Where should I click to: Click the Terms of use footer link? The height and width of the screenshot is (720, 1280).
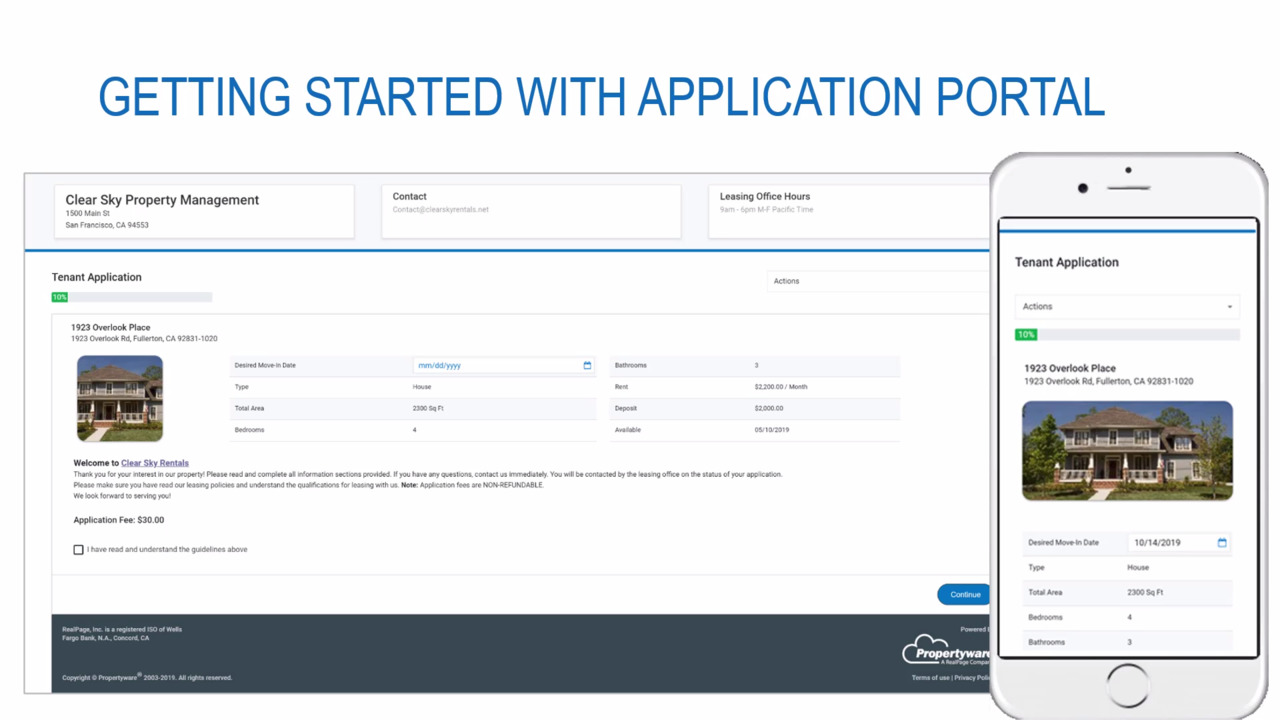pyautogui.click(x=929, y=678)
